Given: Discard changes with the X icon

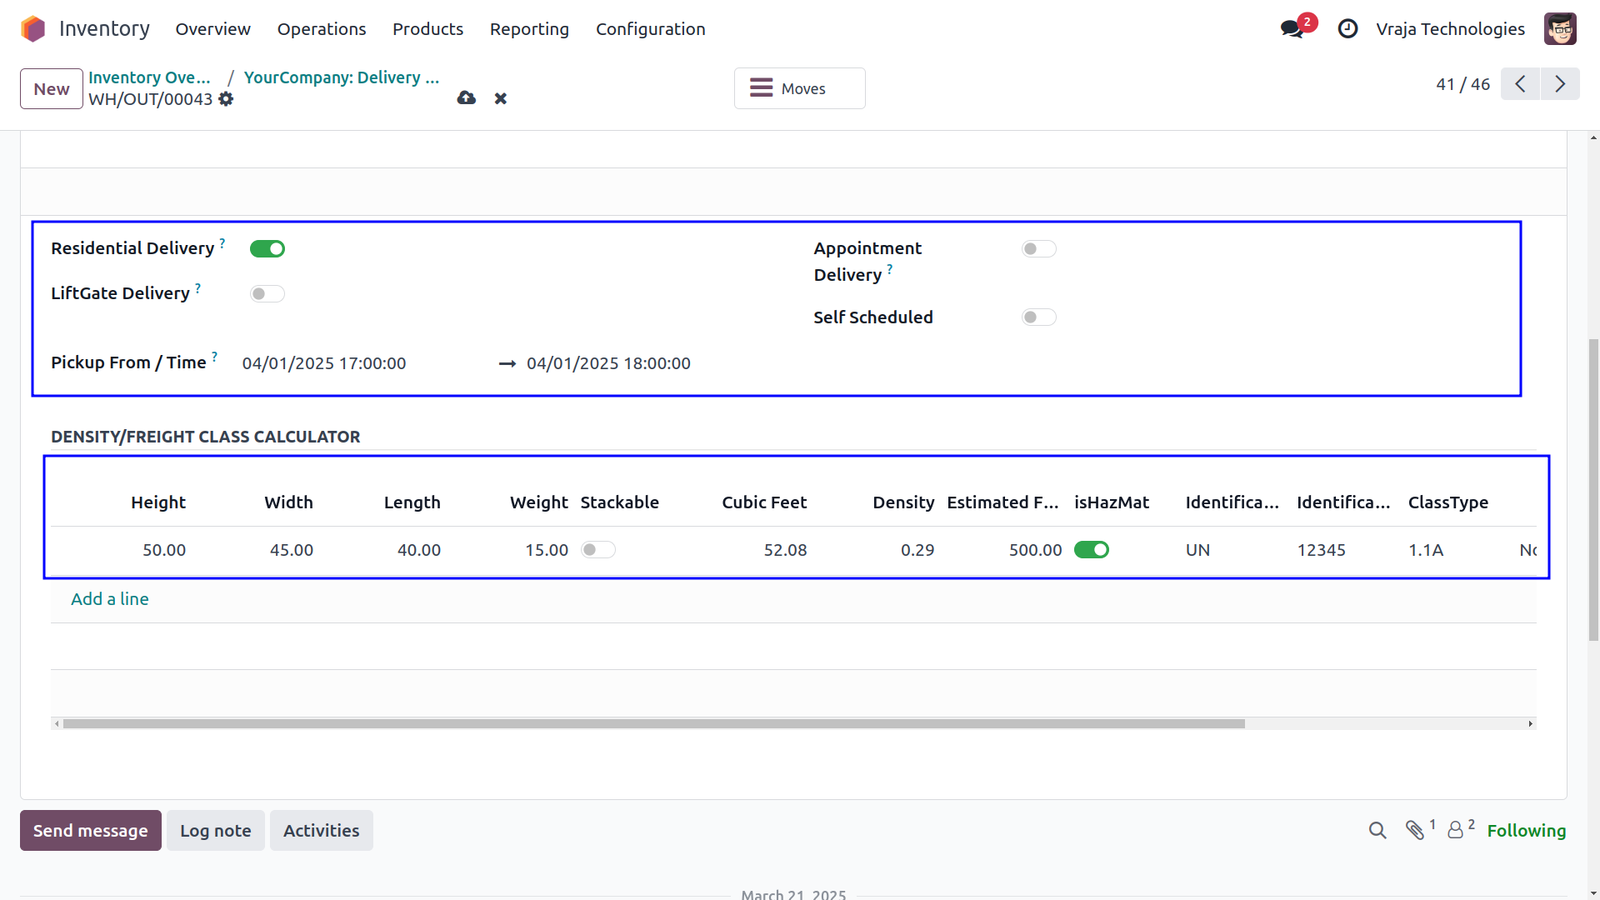Looking at the screenshot, I should [501, 98].
